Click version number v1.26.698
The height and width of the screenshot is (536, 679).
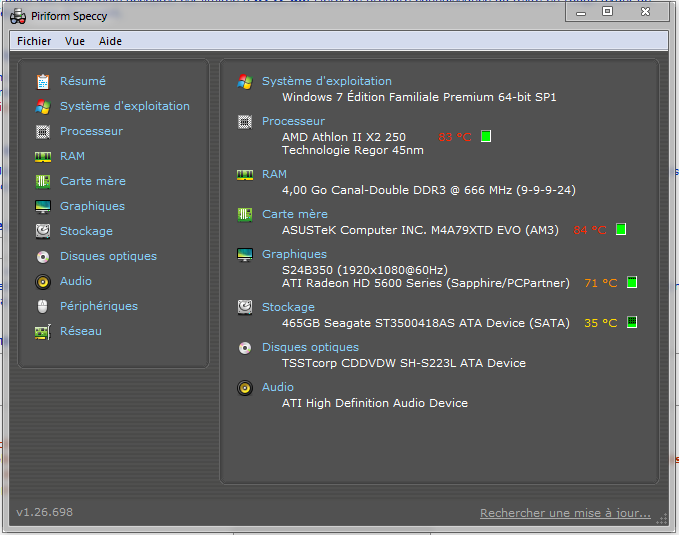pyautogui.click(x=45, y=513)
